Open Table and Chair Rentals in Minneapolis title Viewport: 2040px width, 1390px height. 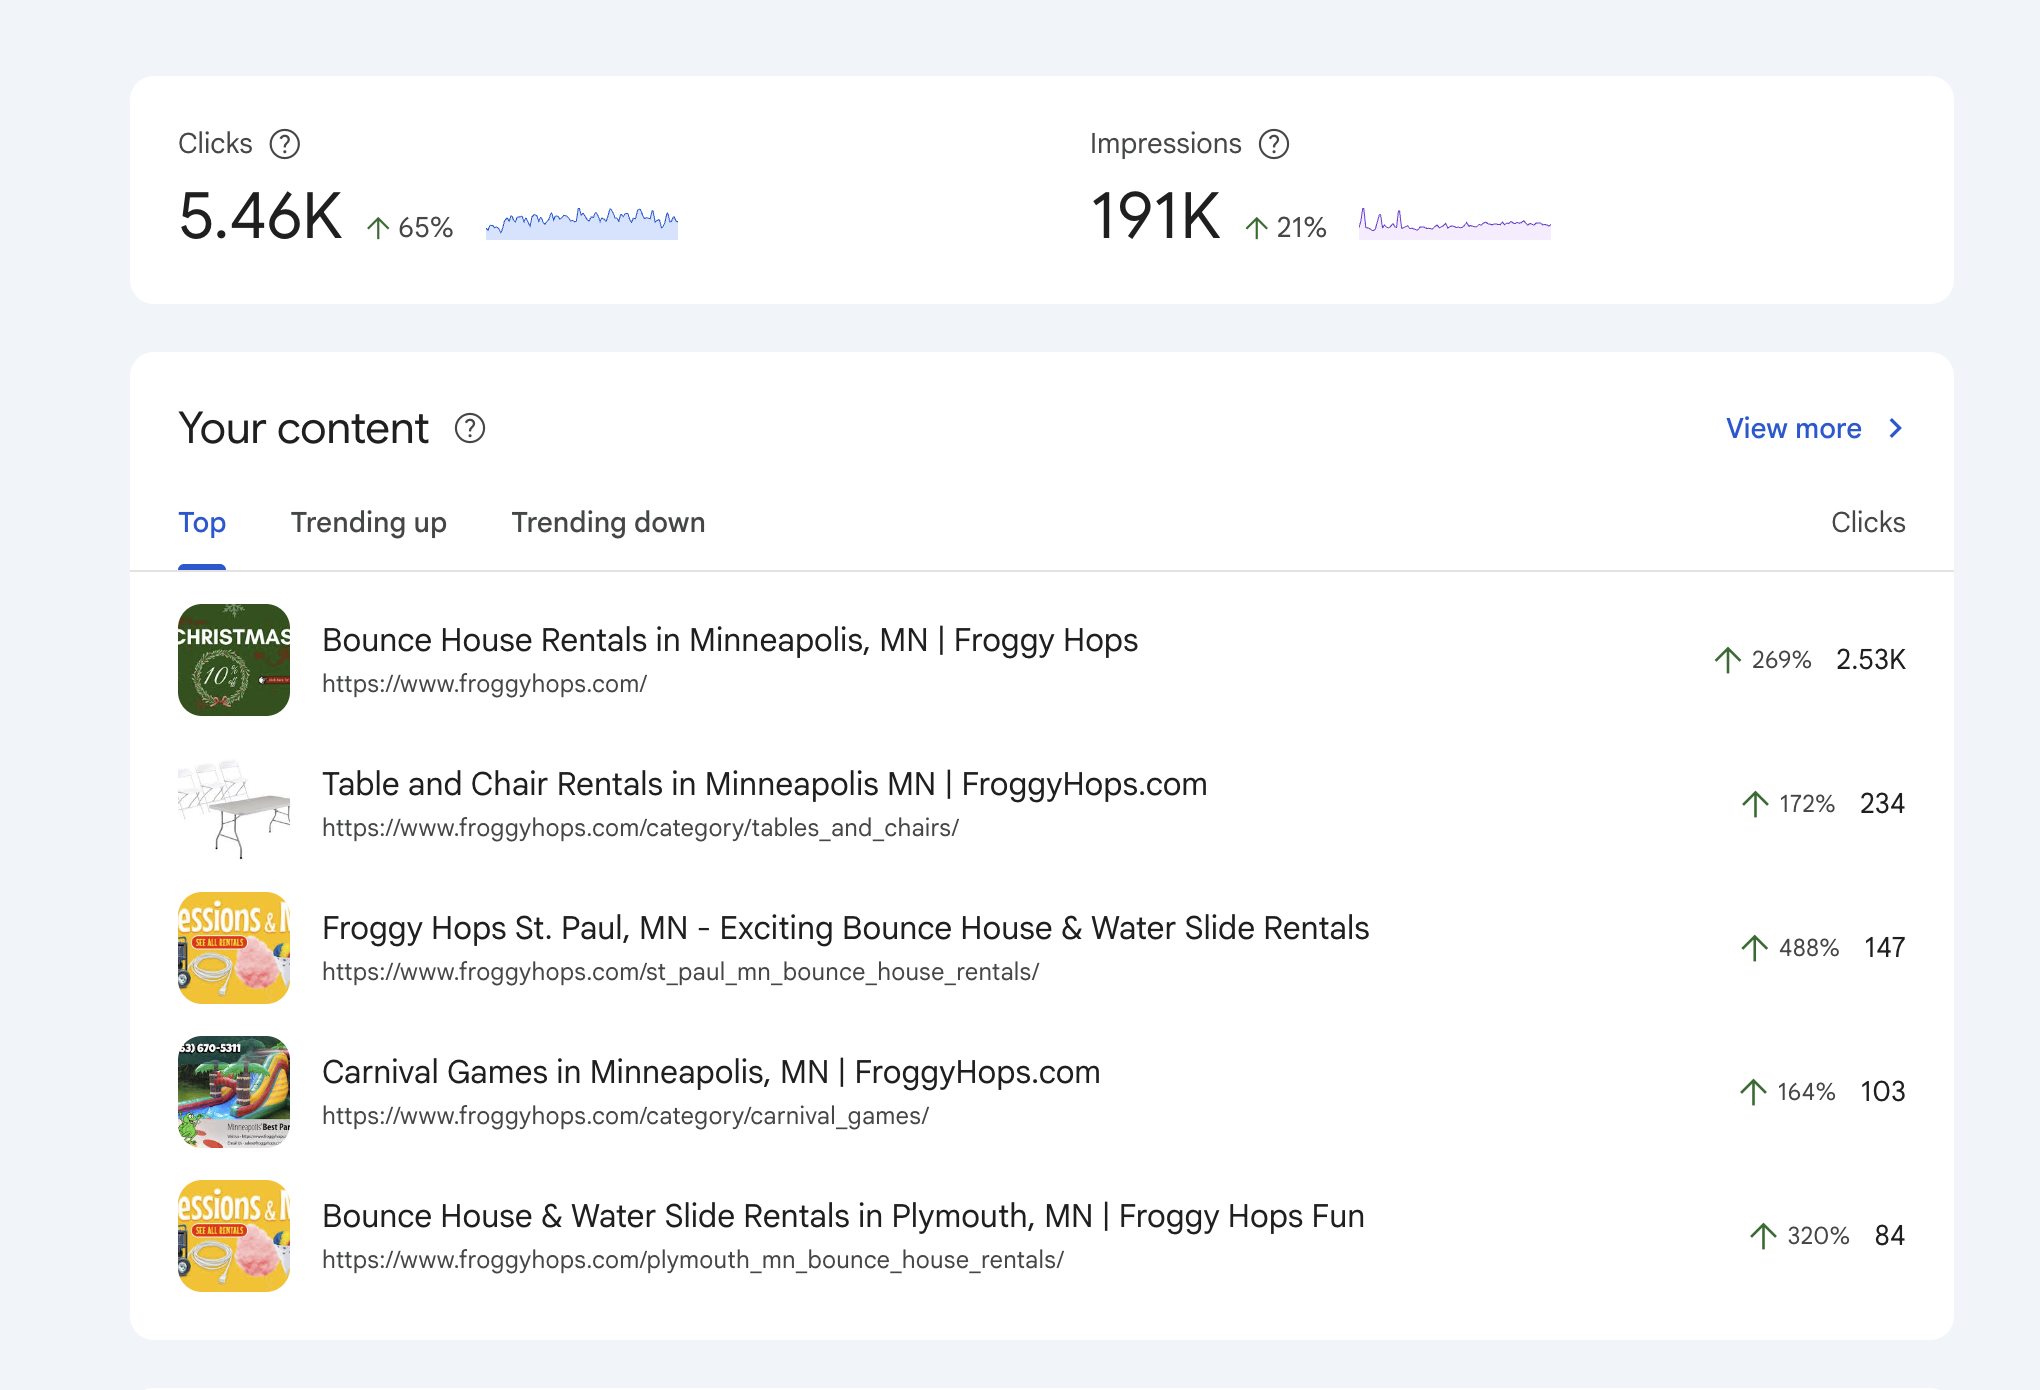[765, 784]
